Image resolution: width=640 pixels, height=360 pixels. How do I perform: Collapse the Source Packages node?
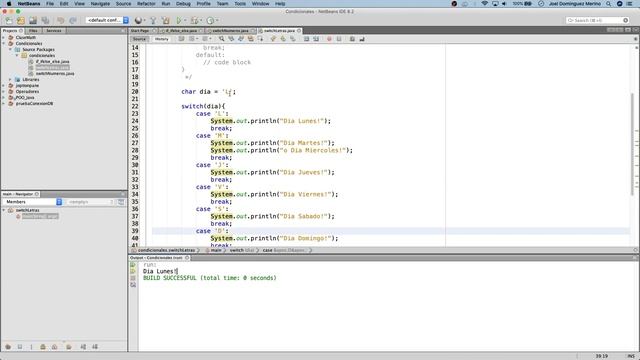click(x=11, y=49)
